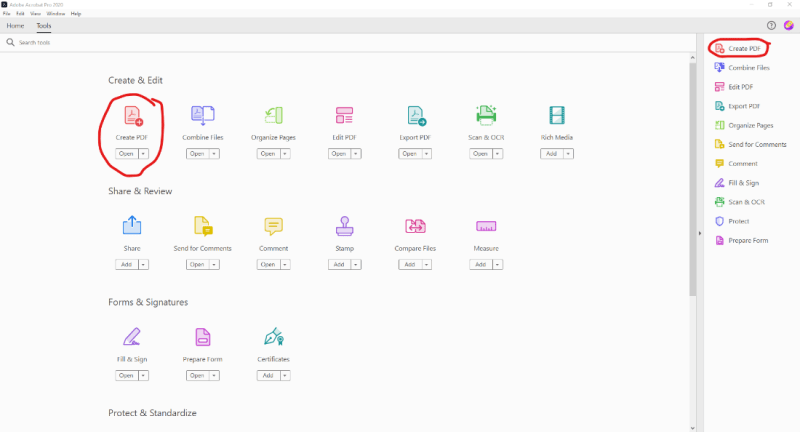Select the Comment tool icon
The width and height of the screenshot is (800, 432).
point(273,226)
